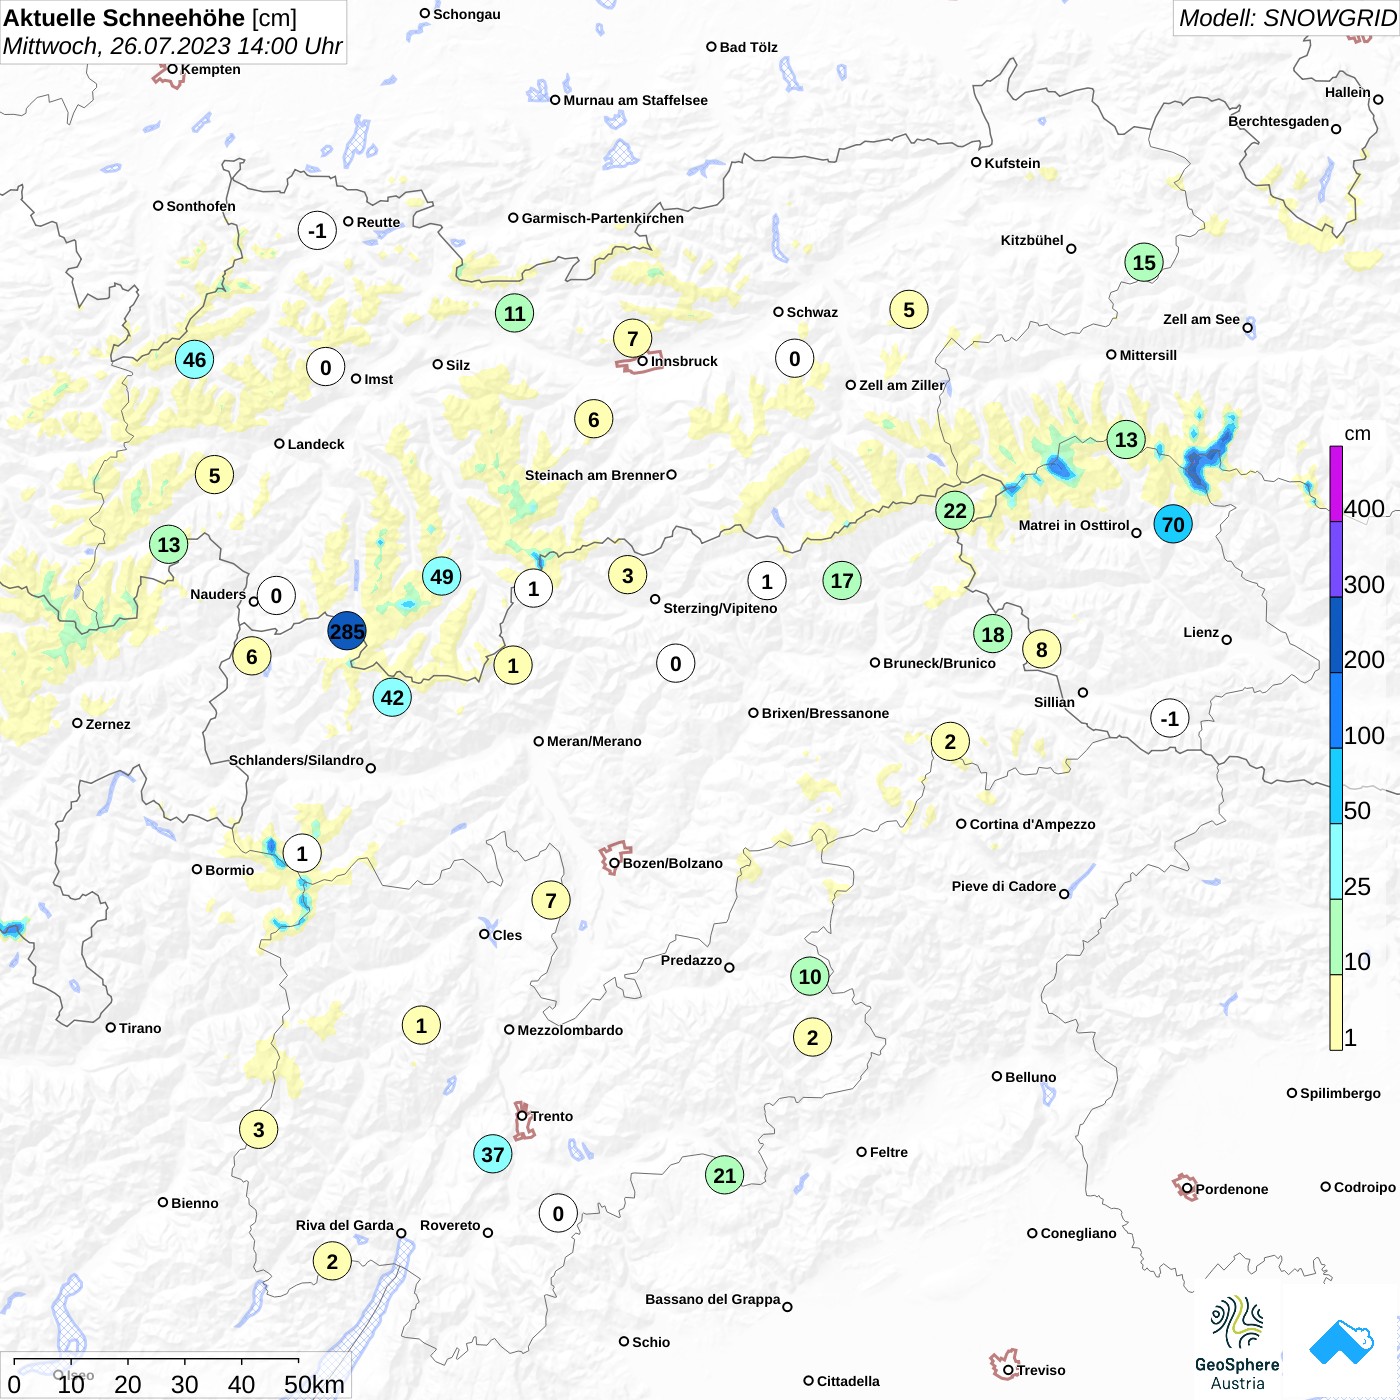Click the GeoSphere Austria logo
1400x1400 pixels.
tap(1237, 1342)
